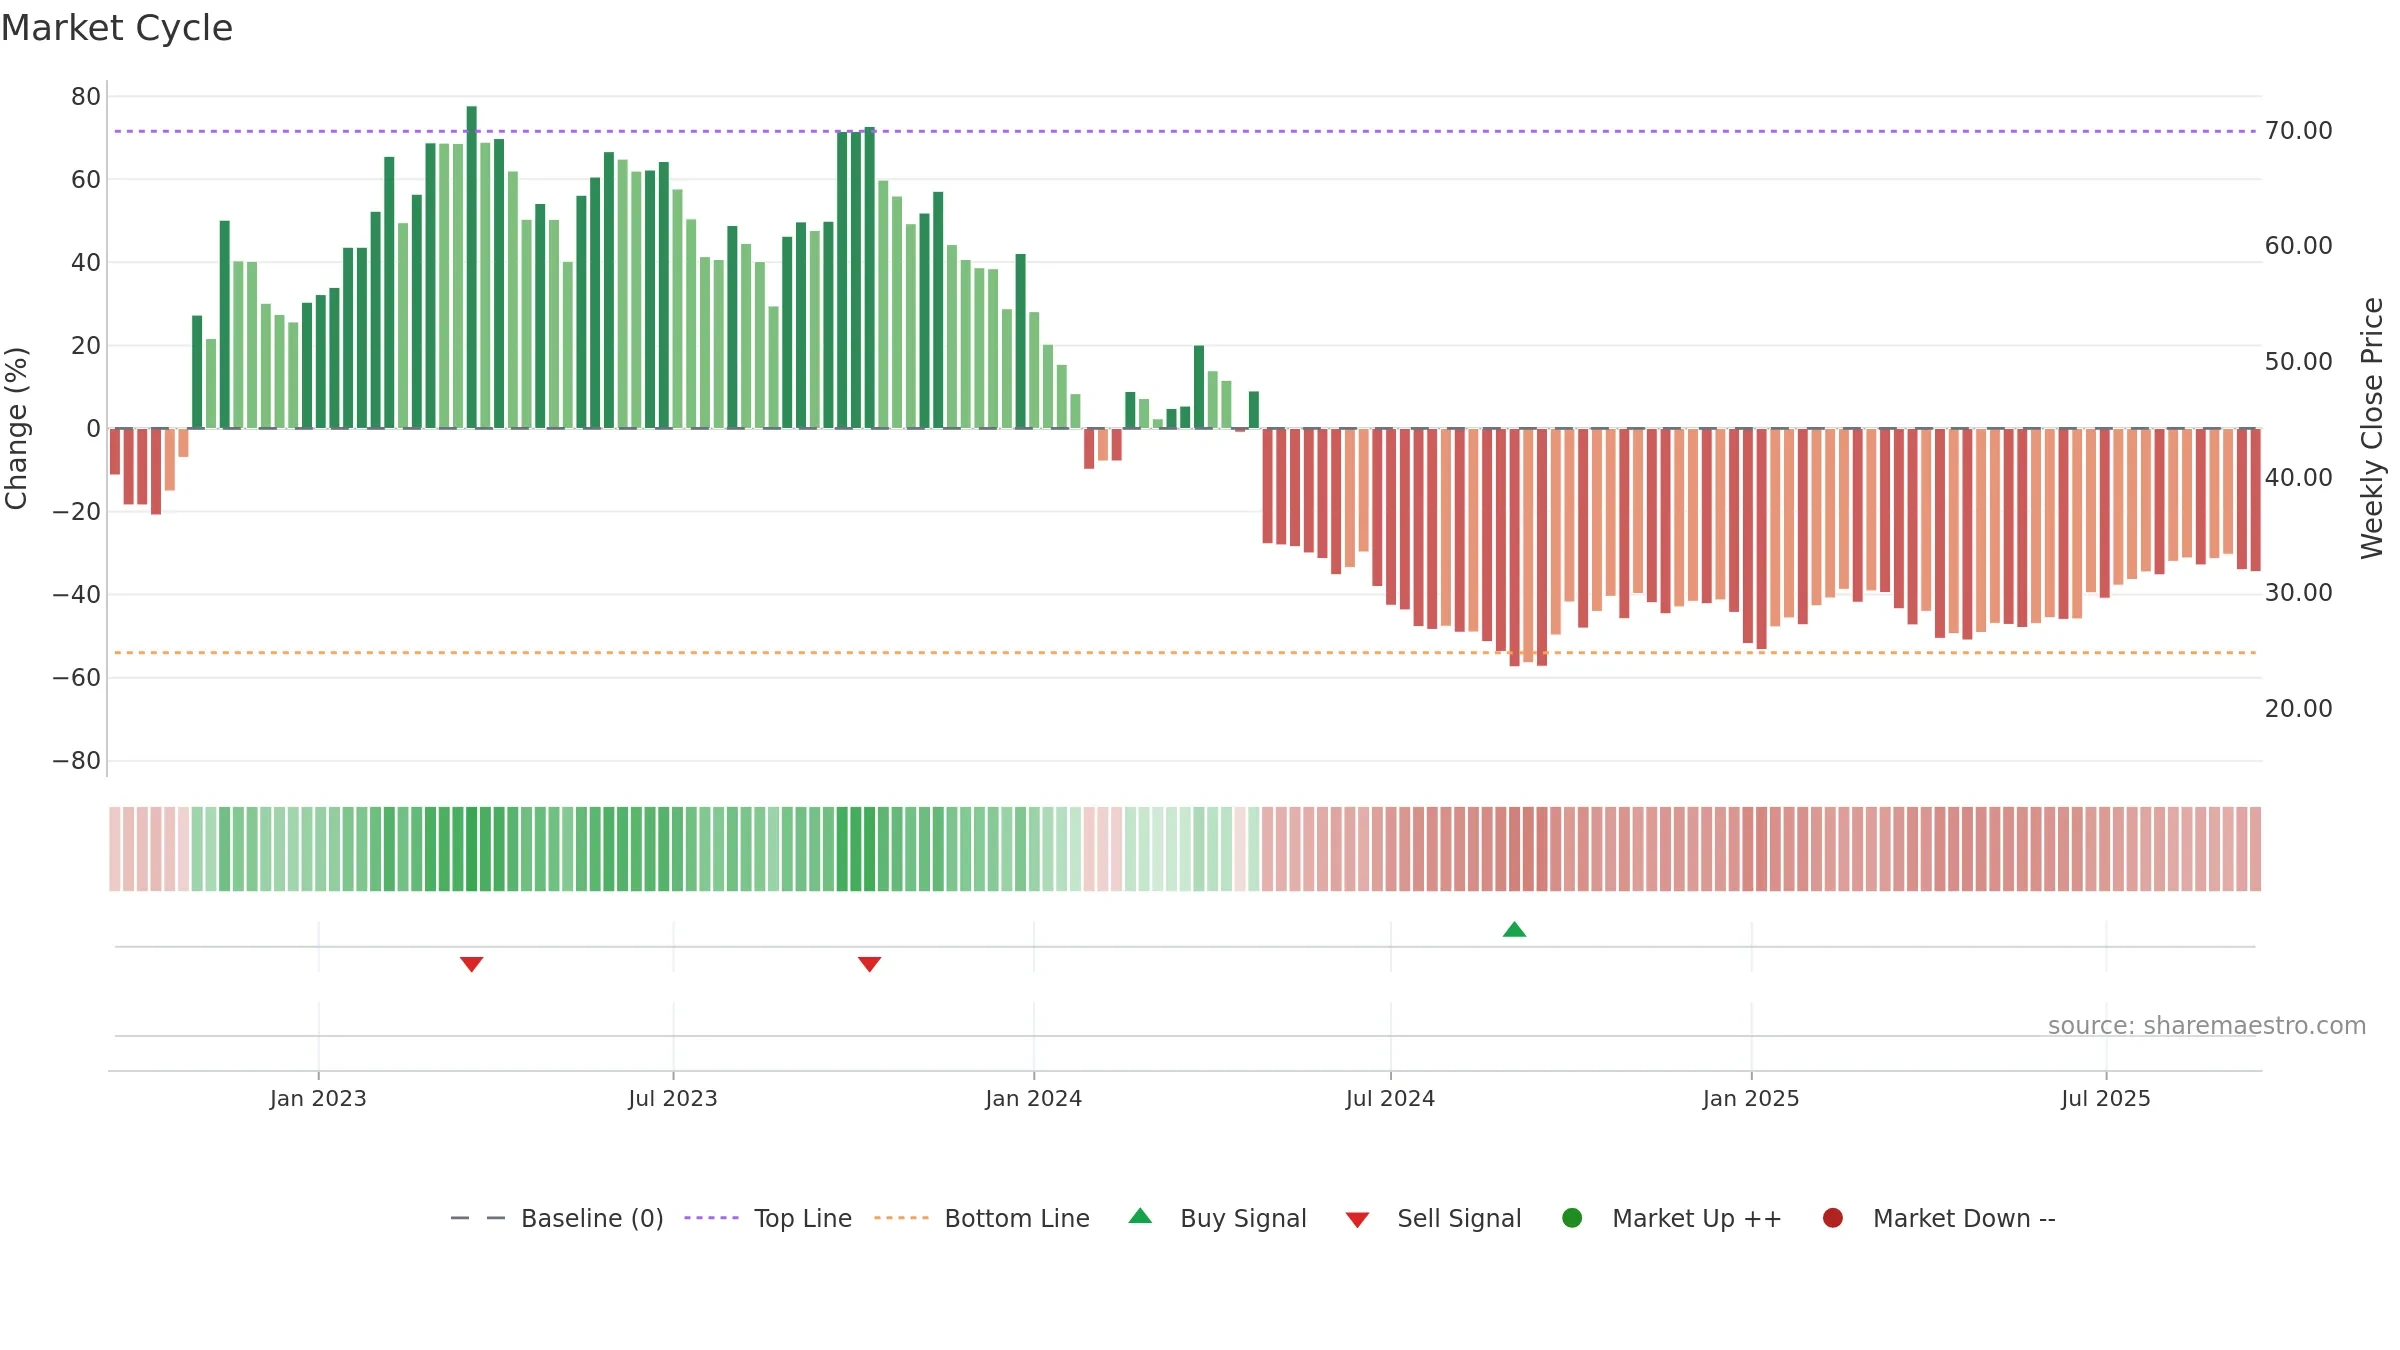Click the red triangle icon in the legend
Screen dimensions: 2400x1350
(1357, 1220)
